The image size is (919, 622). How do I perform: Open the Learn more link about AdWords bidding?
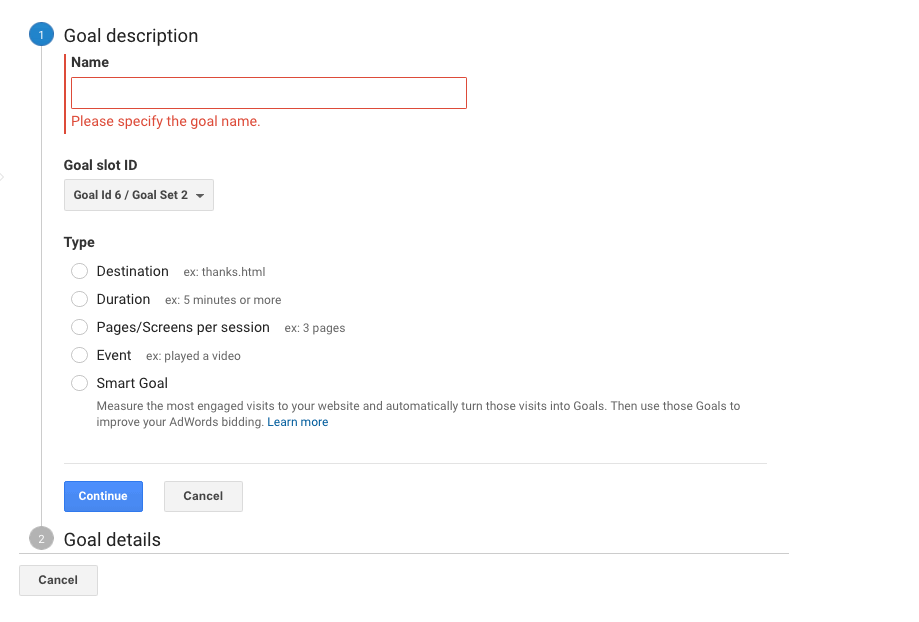[297, 421]
